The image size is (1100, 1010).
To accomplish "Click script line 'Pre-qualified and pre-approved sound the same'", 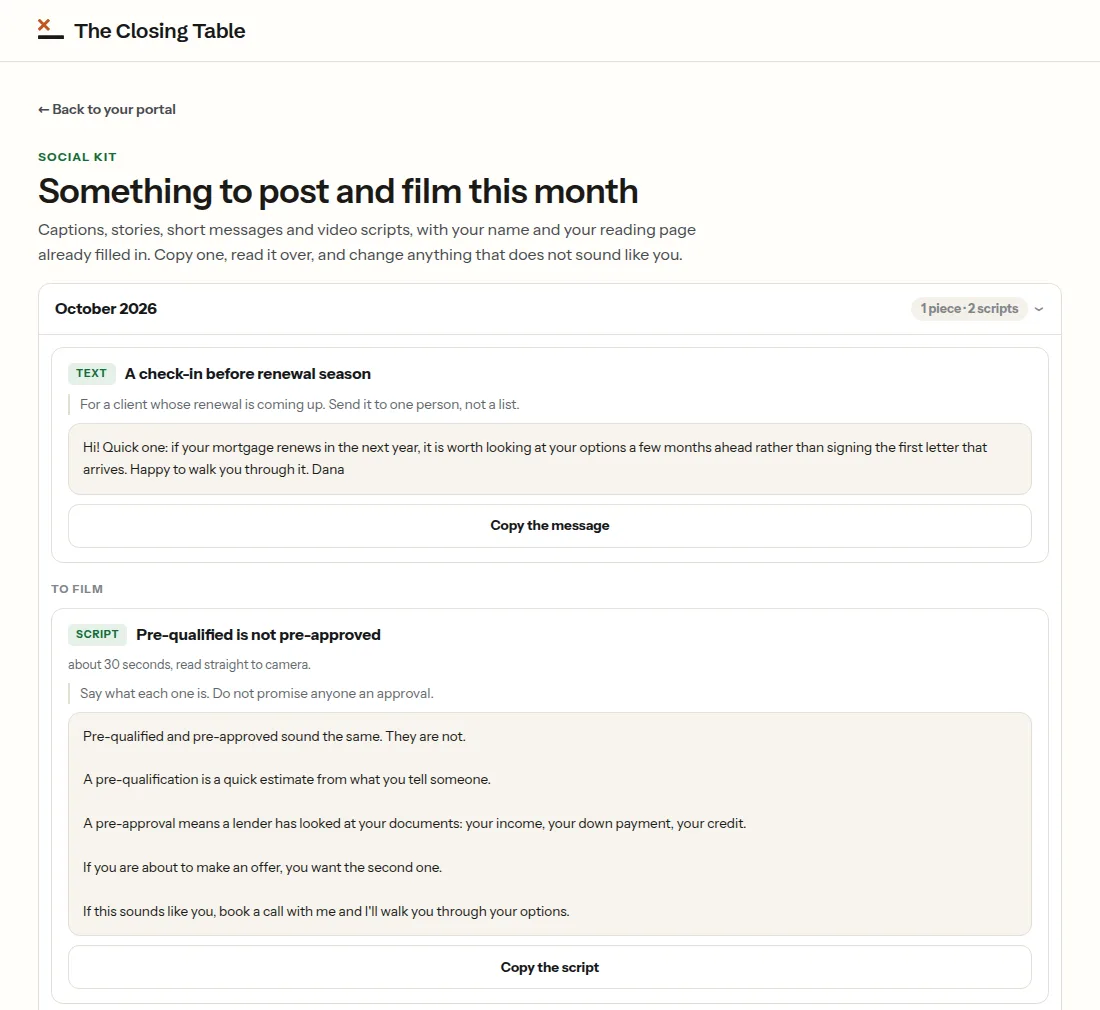I will coord(274,736).
